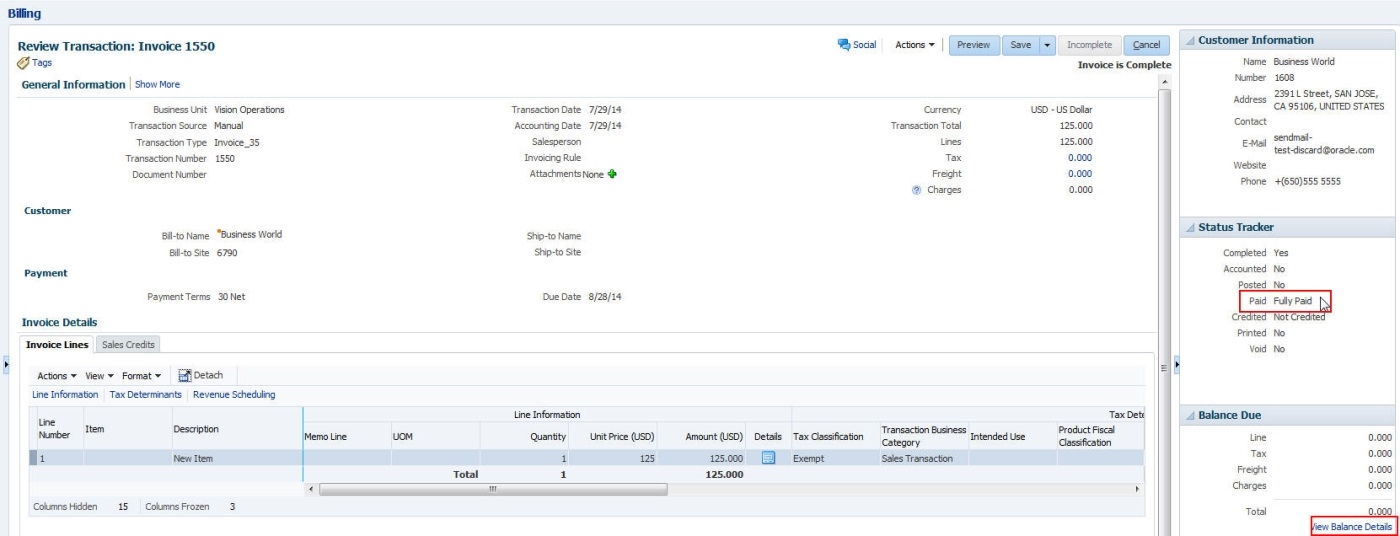Click the Preview button

973,45
